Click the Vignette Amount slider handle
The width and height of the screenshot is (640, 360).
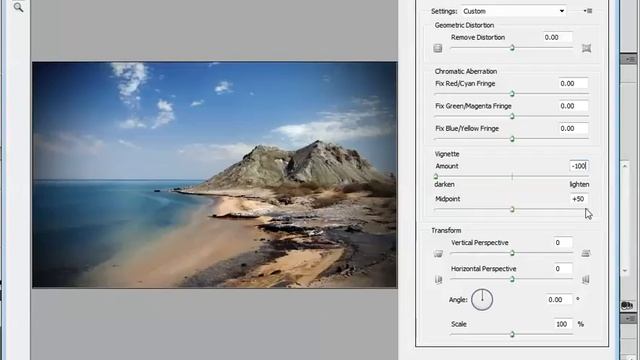436,177
